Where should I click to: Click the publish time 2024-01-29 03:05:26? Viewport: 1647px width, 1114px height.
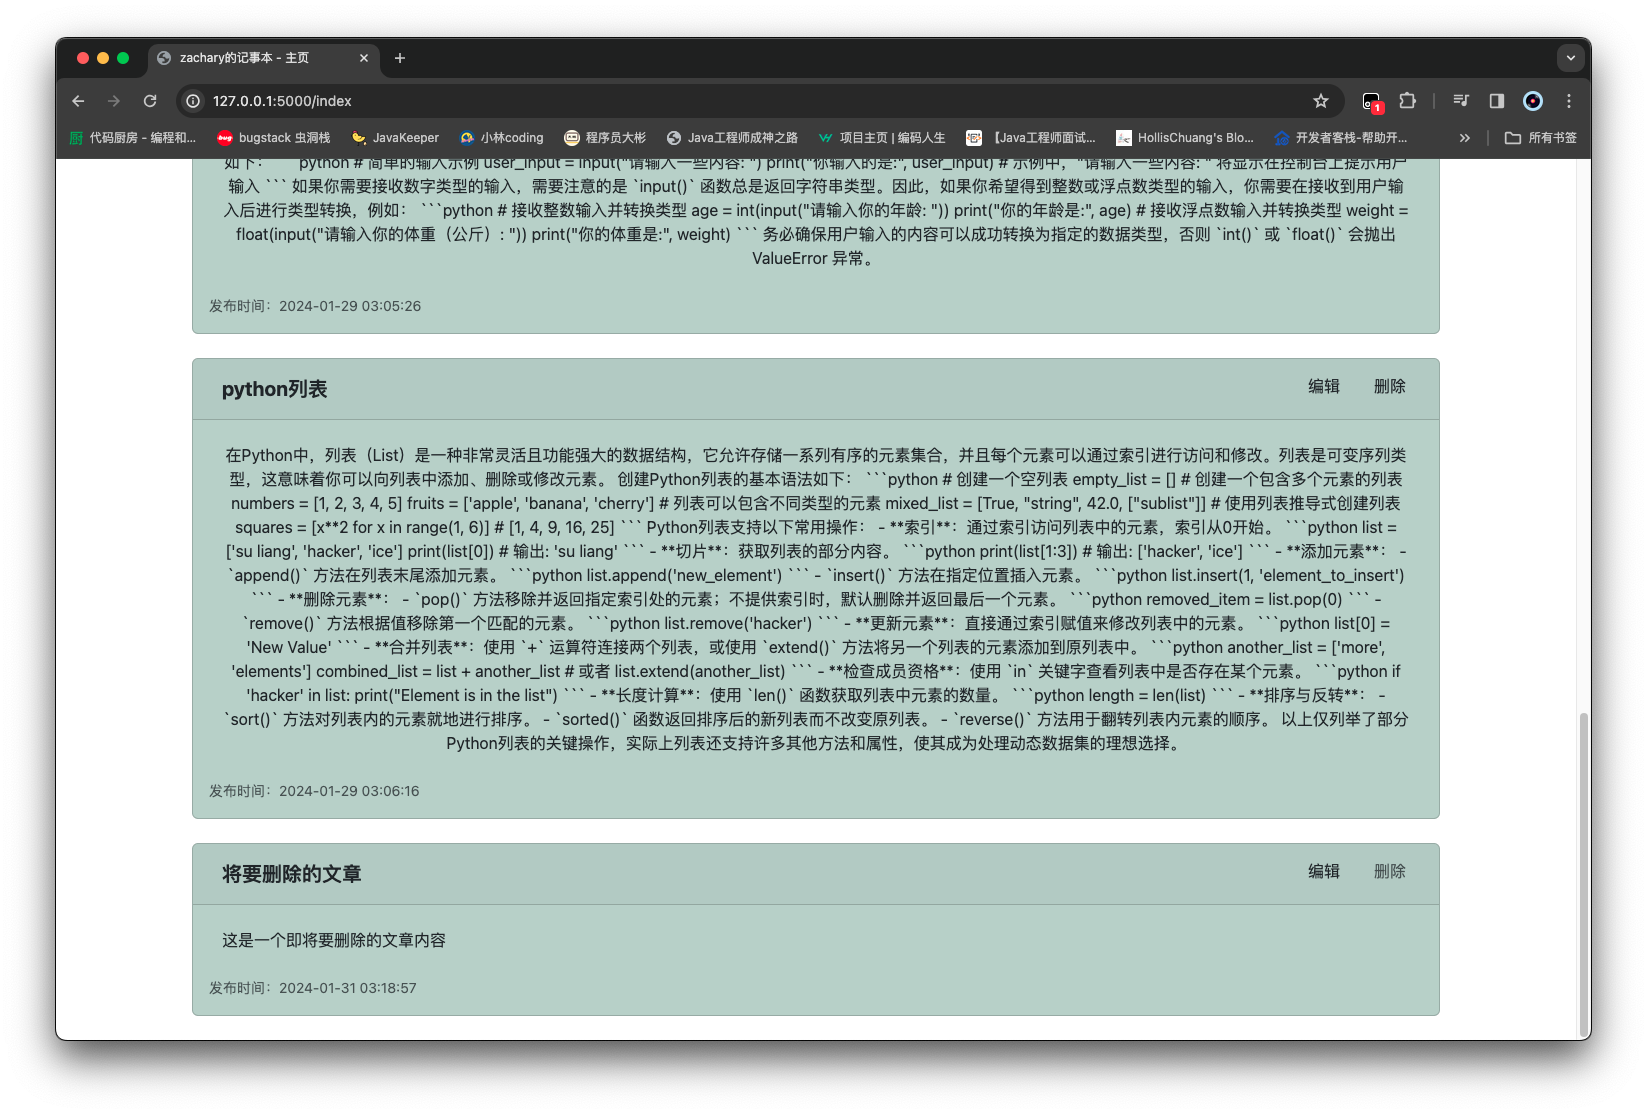coord(315,306)
